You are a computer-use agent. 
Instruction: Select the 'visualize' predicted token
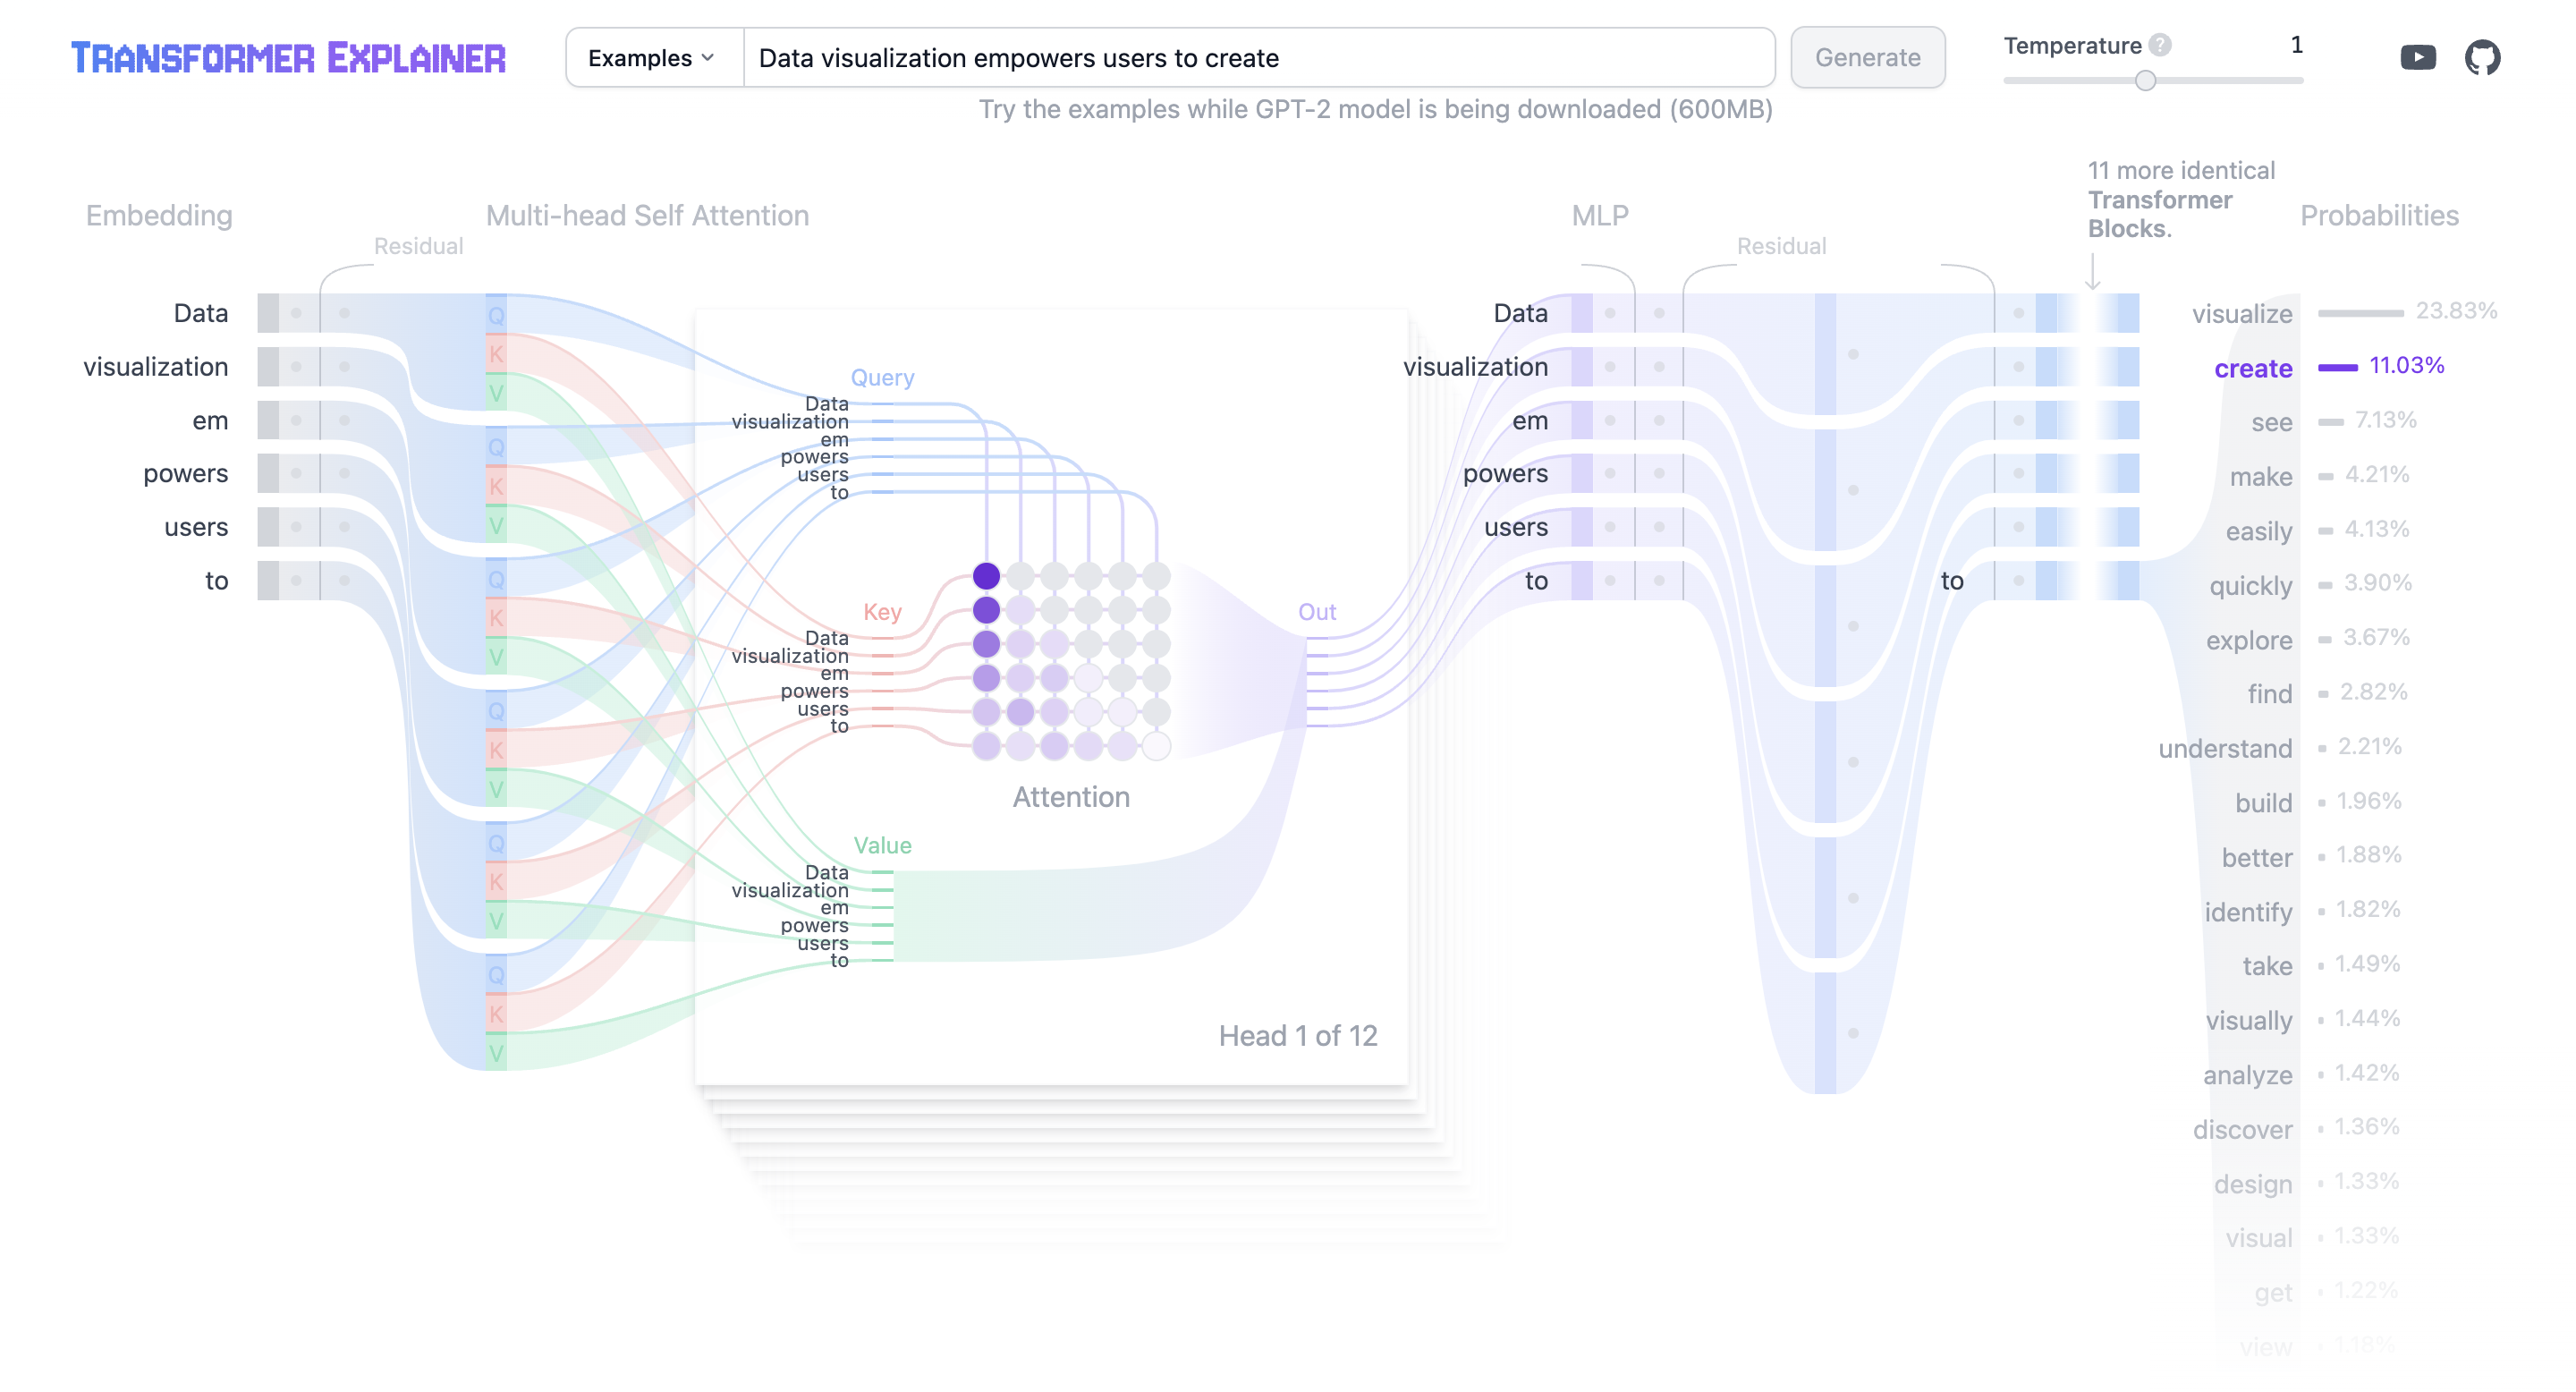2241,314
